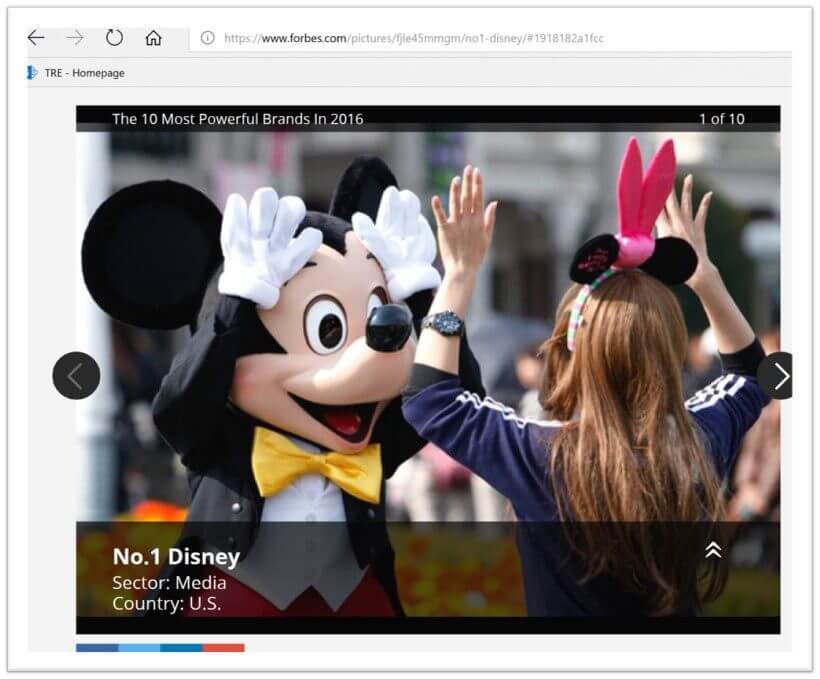Image resolution: width=820 pixels, height=679 pixels.
Task: Click the '1 of 10' slide counter
Action: [x=722, y=119]
